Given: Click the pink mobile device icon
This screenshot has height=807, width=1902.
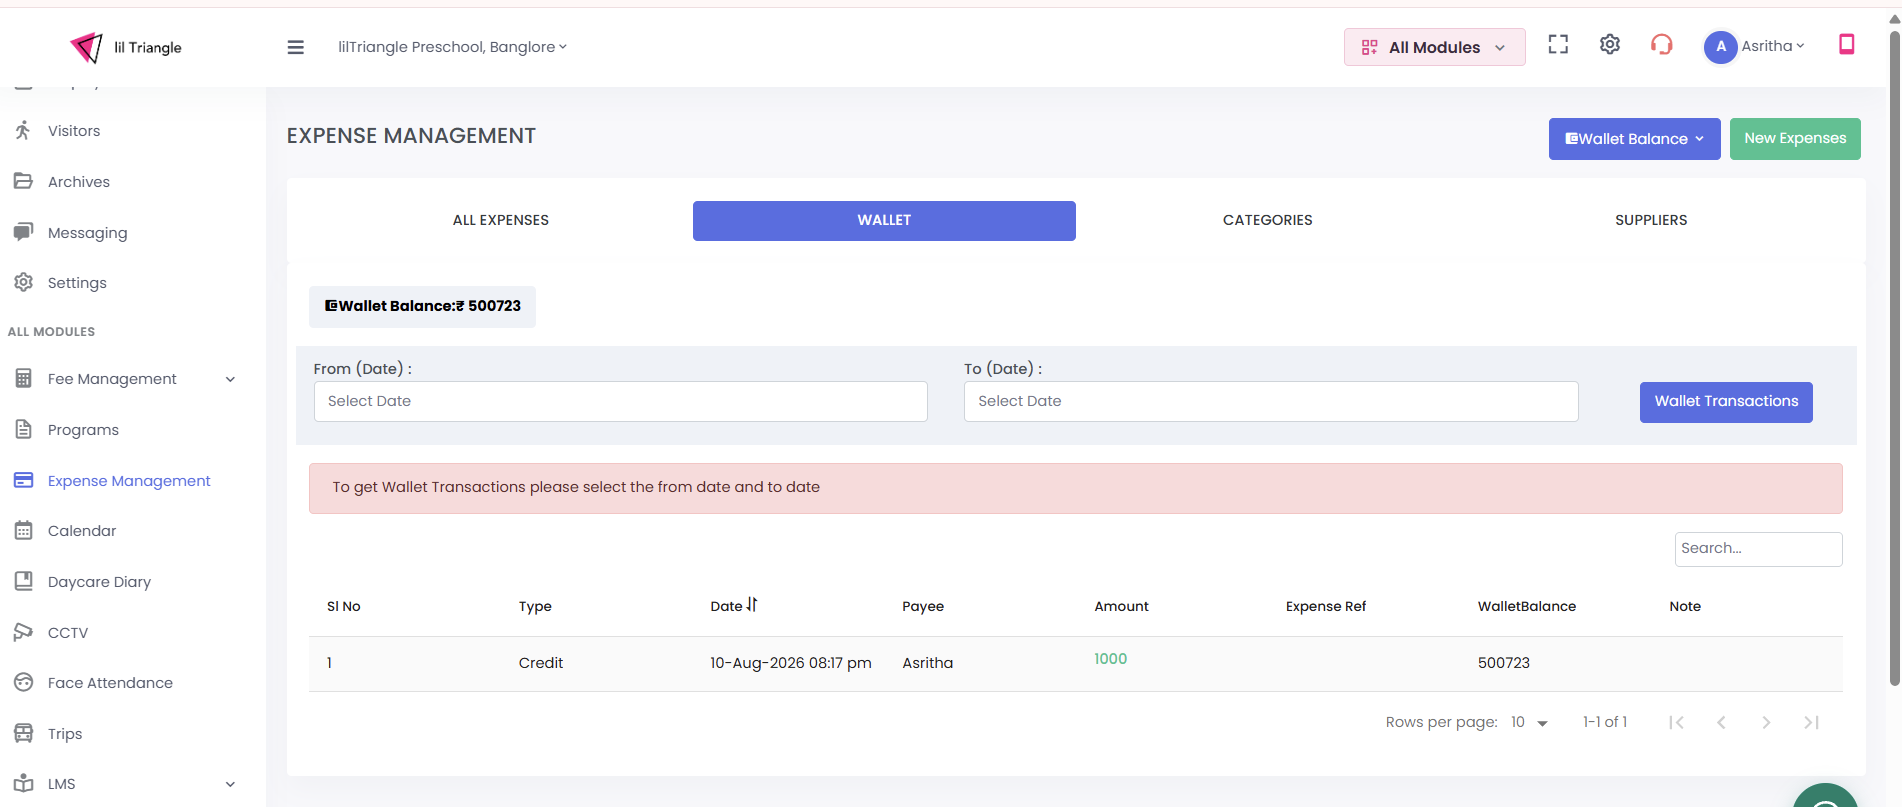Looking at the screenshot, I should pos(1847,44).
